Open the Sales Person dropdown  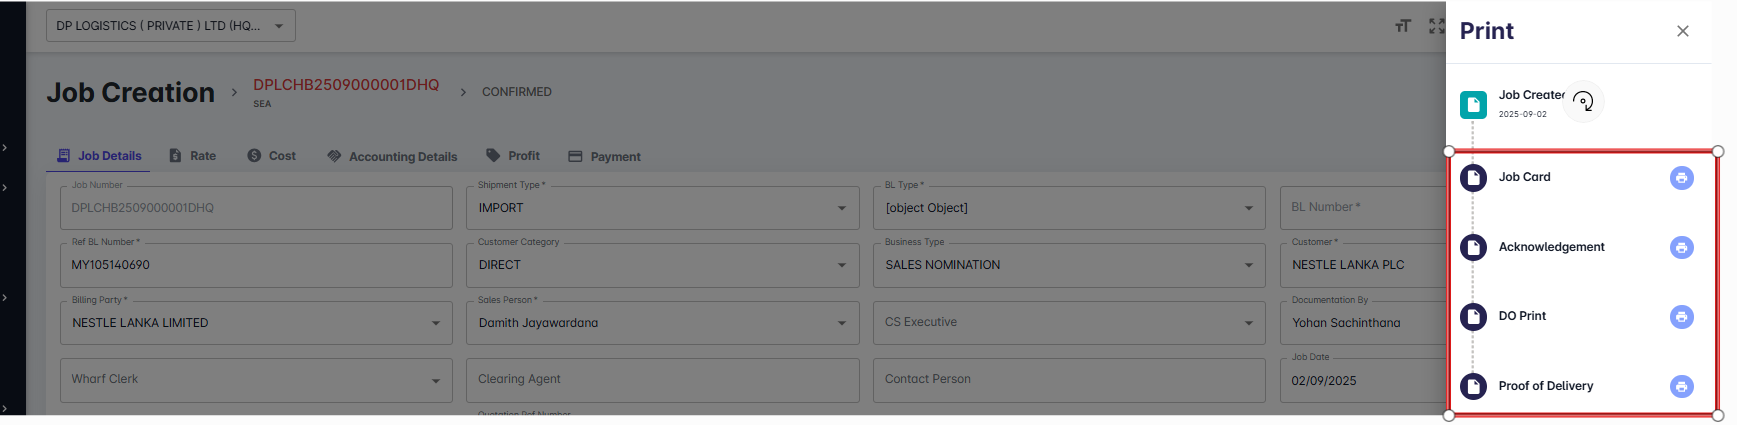841,323
